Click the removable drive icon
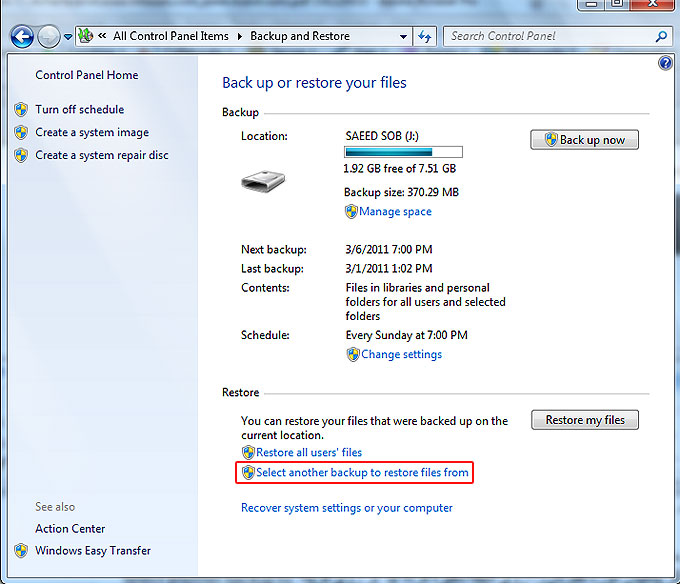 coord(263,181)
